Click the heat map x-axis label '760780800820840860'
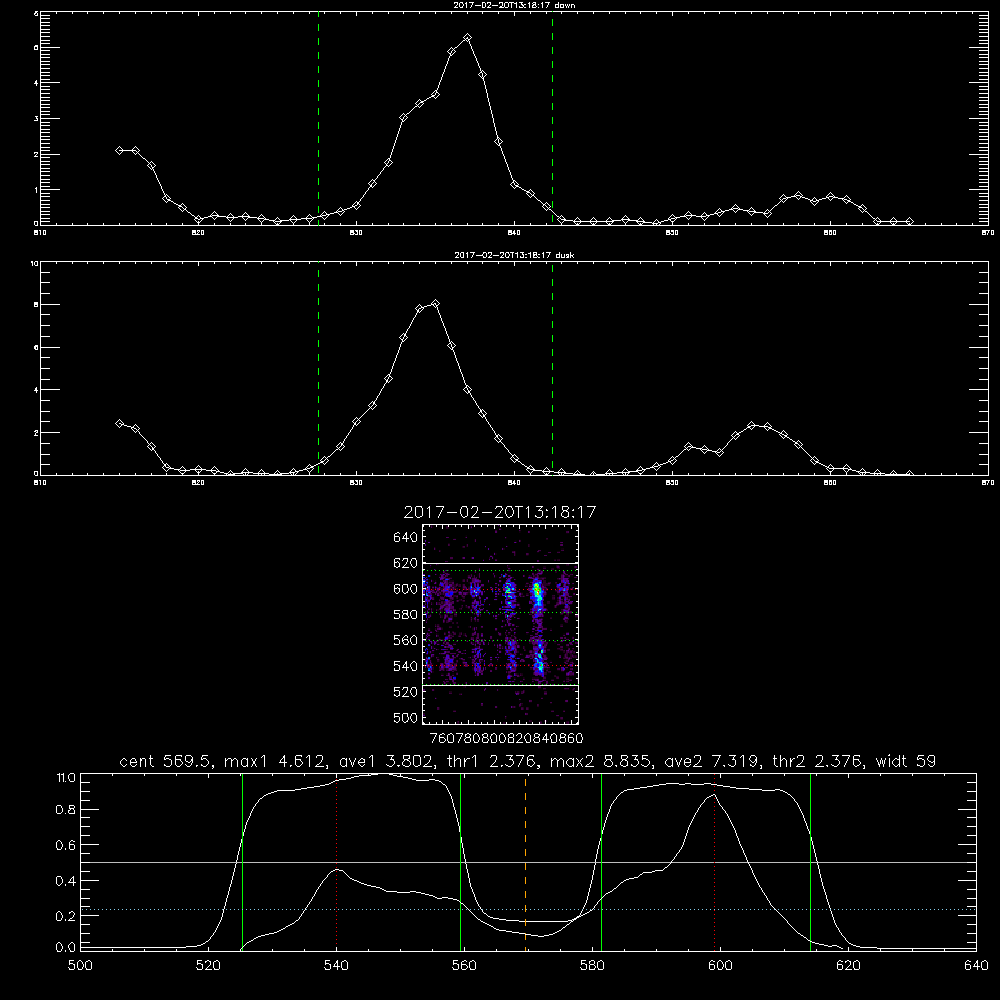 [506, 738]
